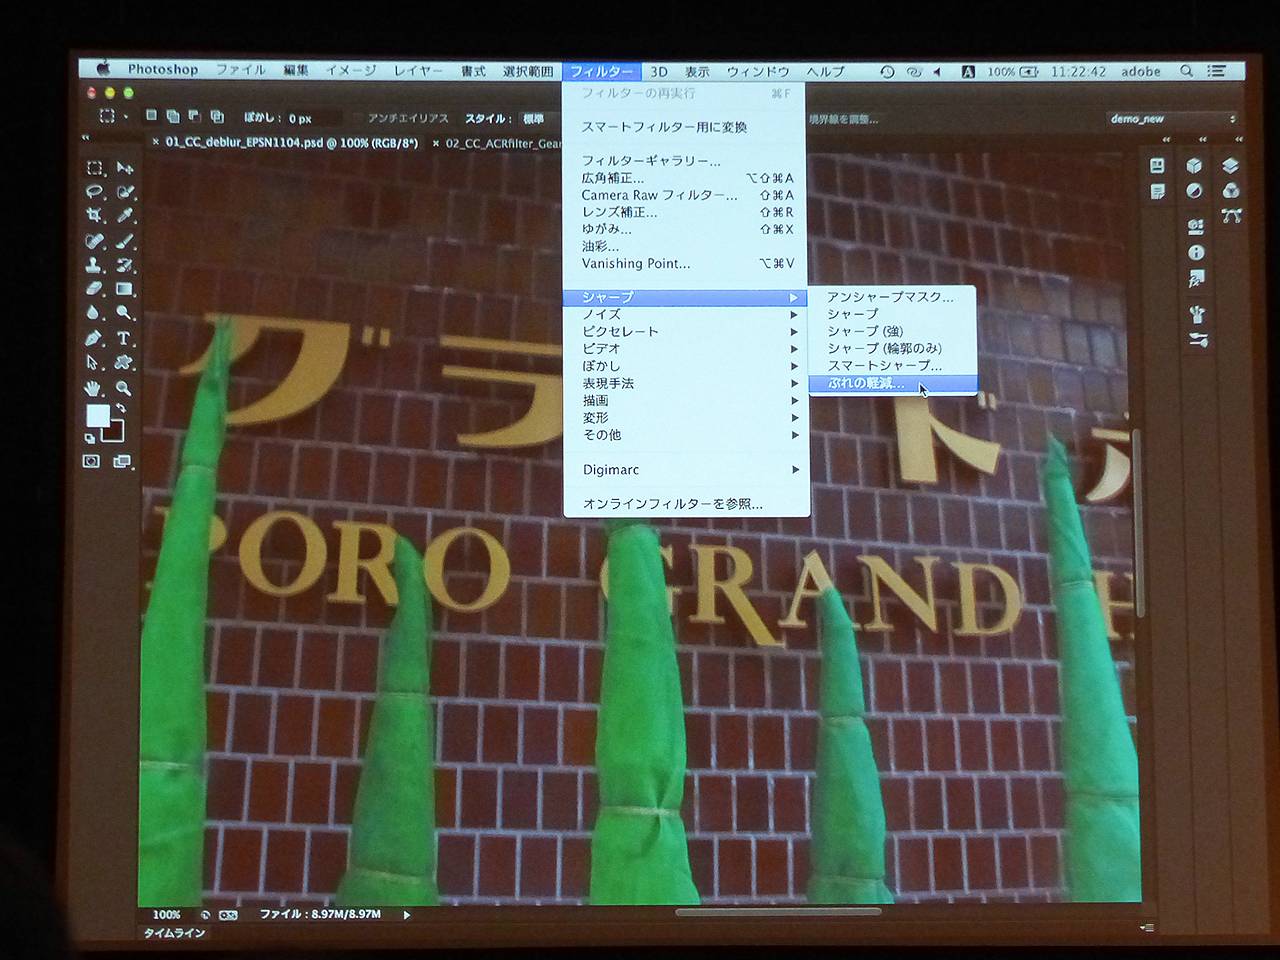The width and height of the screenshot is (1280, 960).
Task: Swap foreground and background colors
Action: (x=121, y=408)
